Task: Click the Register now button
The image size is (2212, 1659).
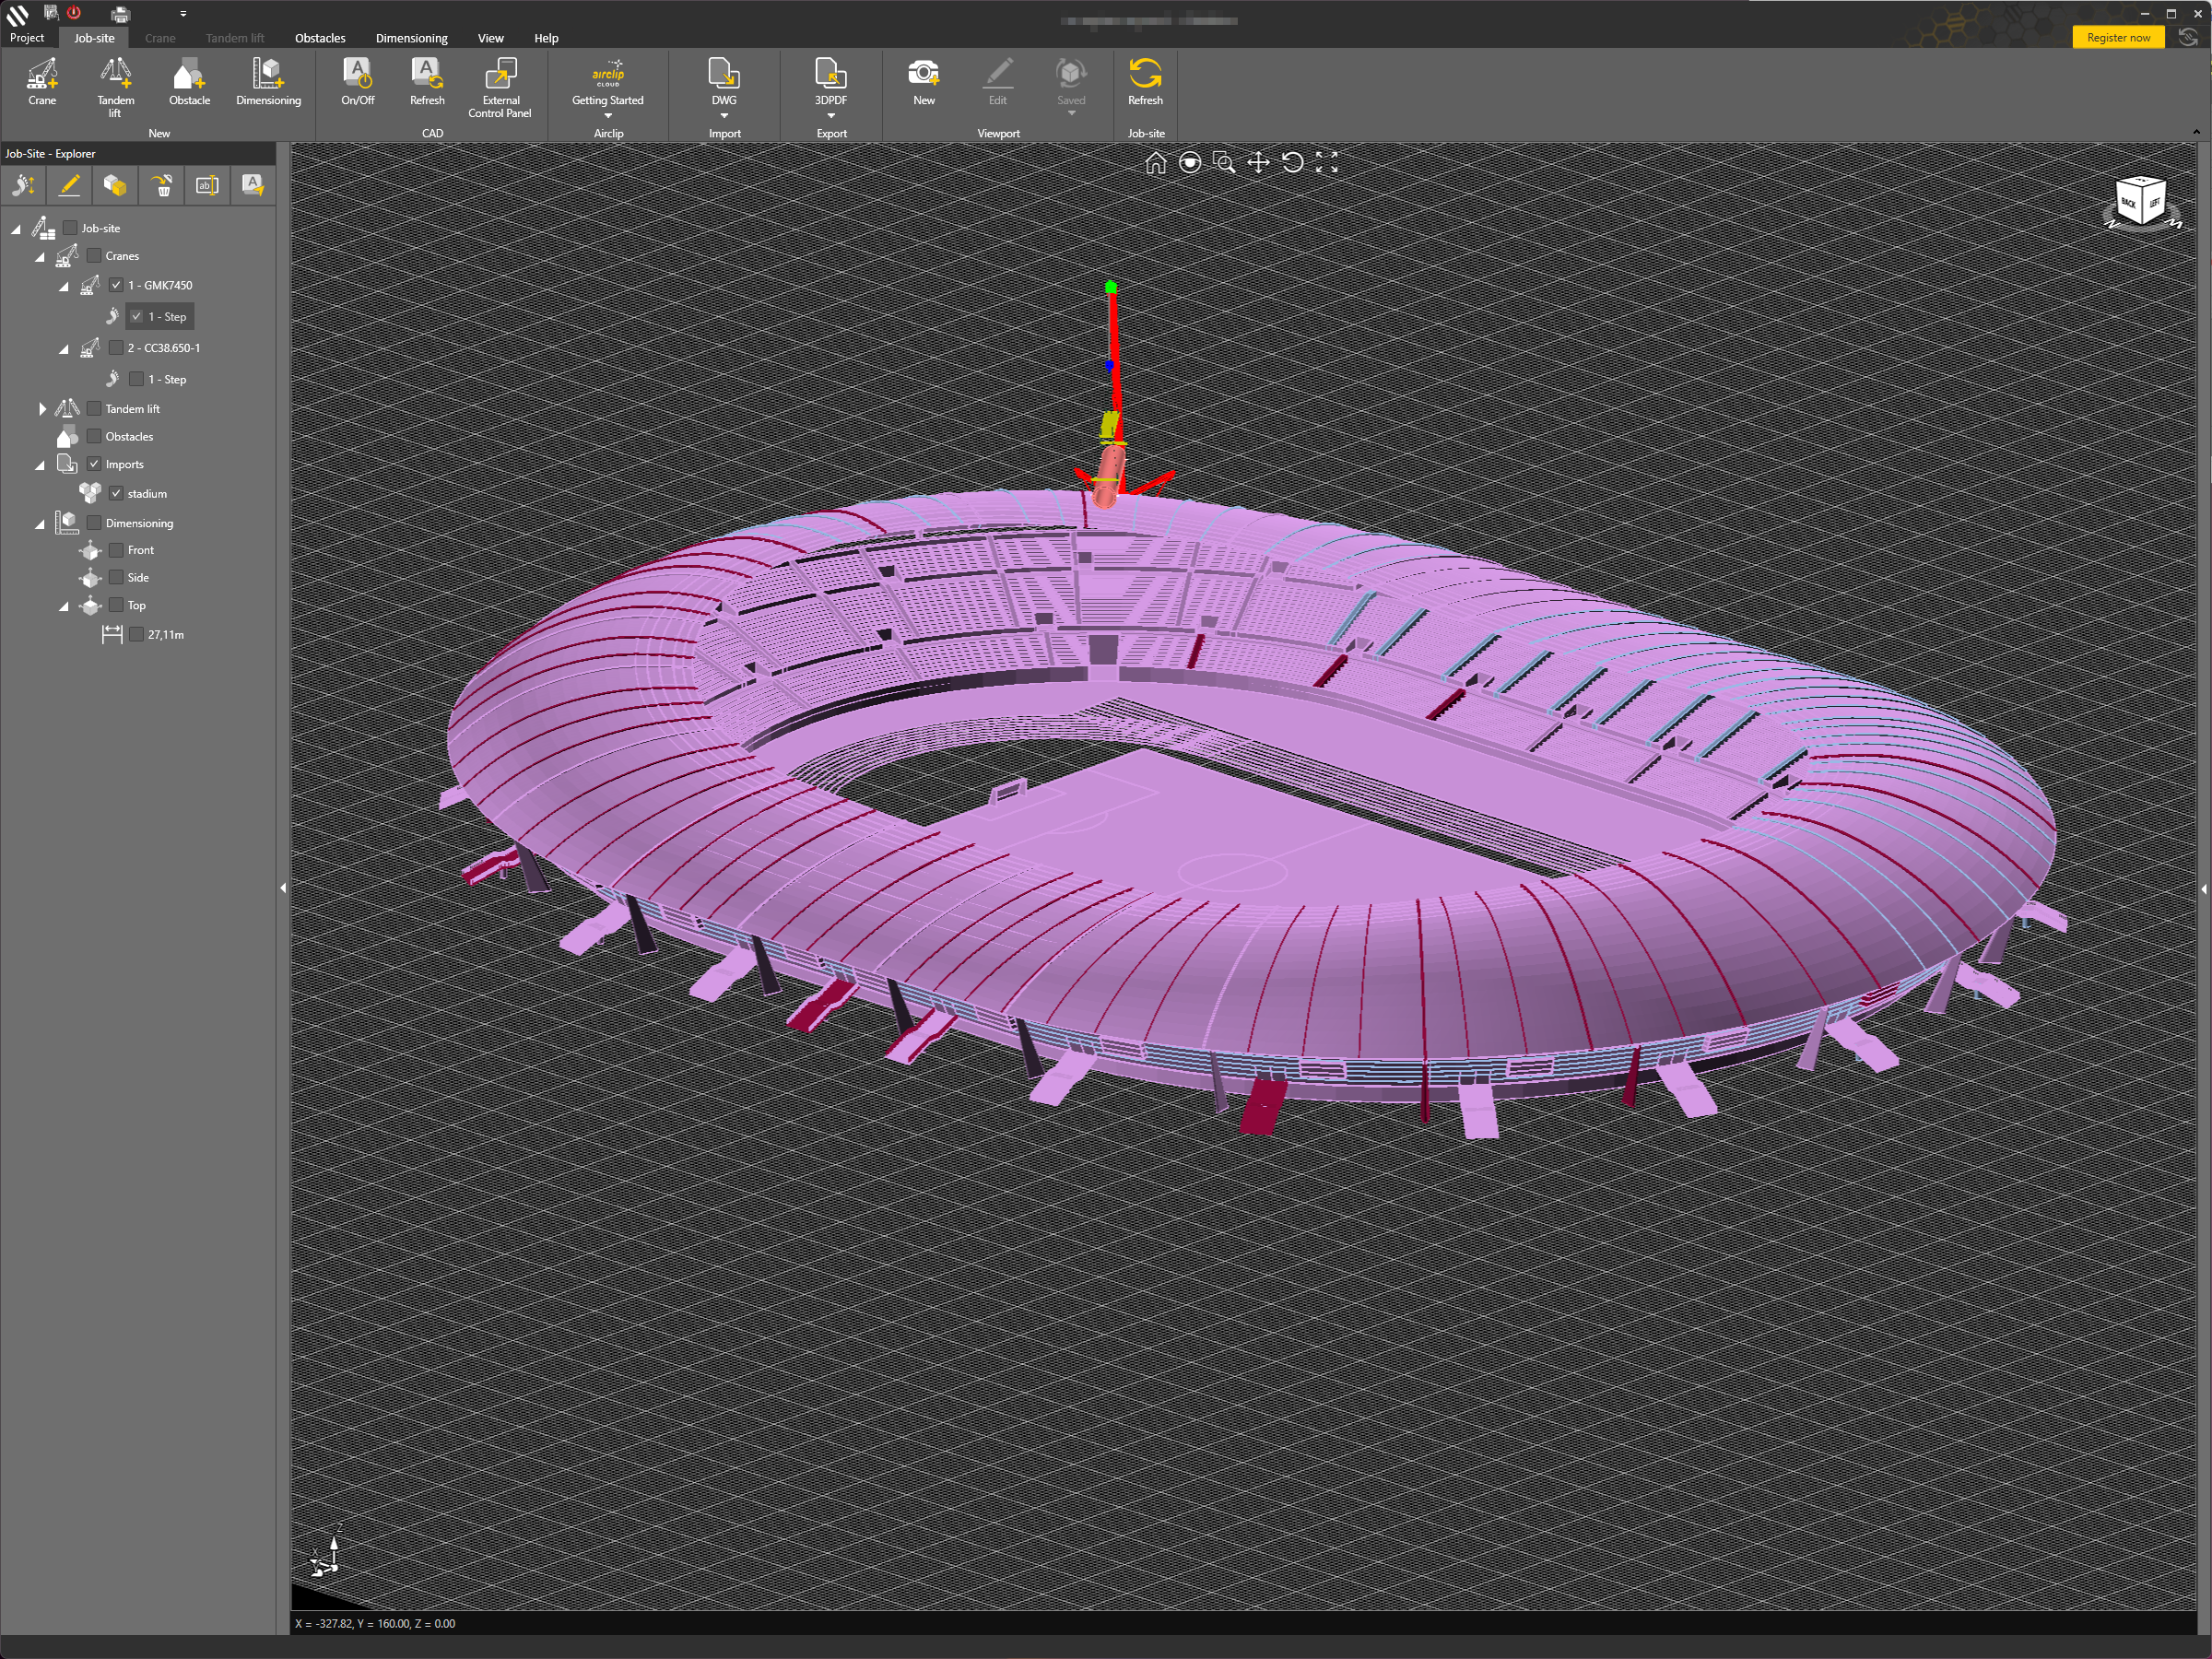Action: 2117,37
